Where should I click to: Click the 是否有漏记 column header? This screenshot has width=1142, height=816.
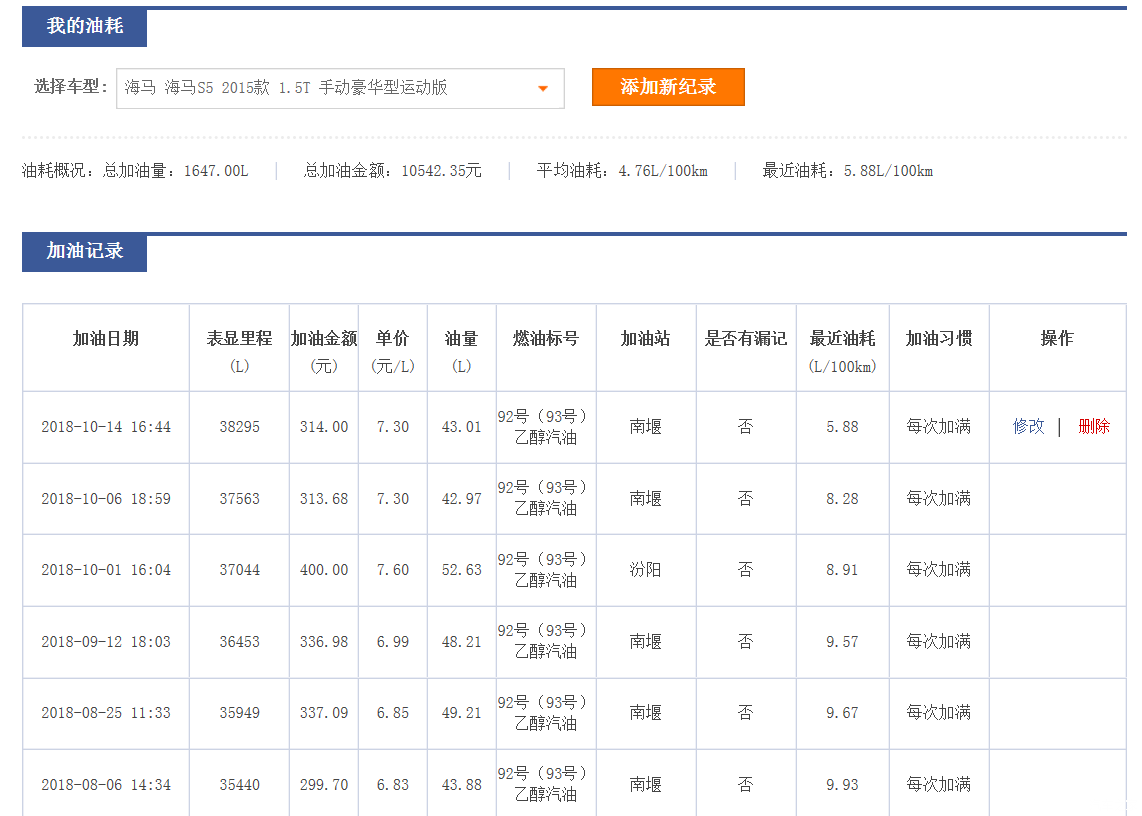746,339
